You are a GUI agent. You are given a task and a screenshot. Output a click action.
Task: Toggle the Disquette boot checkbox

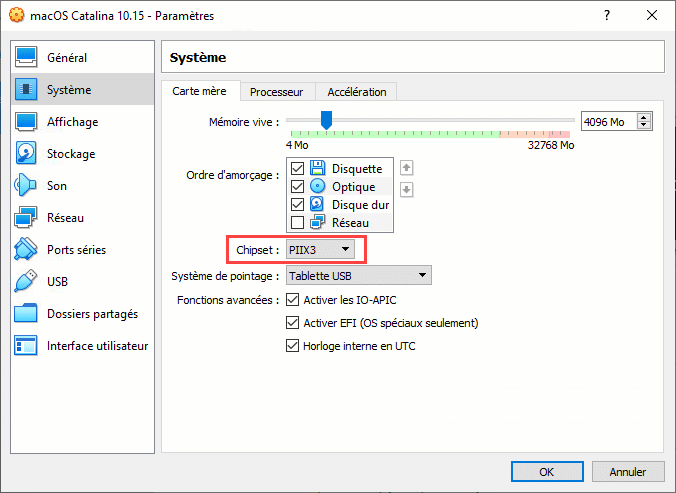[x=297, y=168]
